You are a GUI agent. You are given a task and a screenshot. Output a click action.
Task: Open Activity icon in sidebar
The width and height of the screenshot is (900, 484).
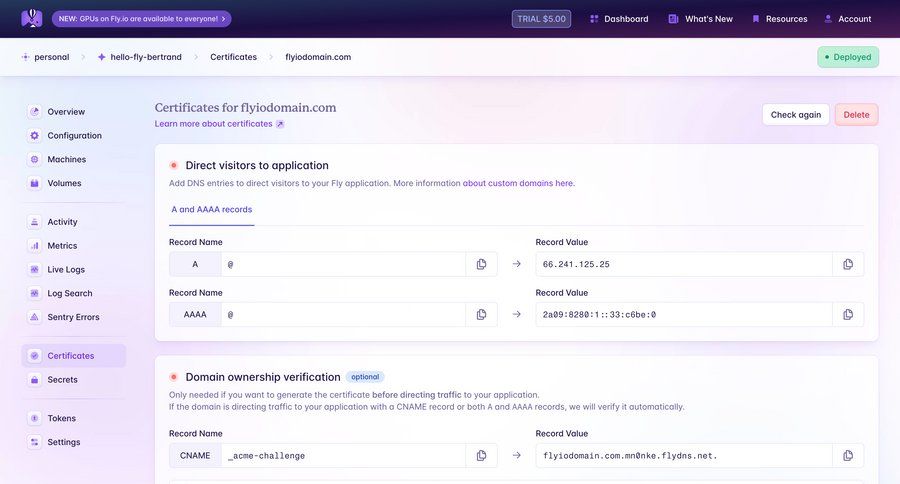[34, 222]
